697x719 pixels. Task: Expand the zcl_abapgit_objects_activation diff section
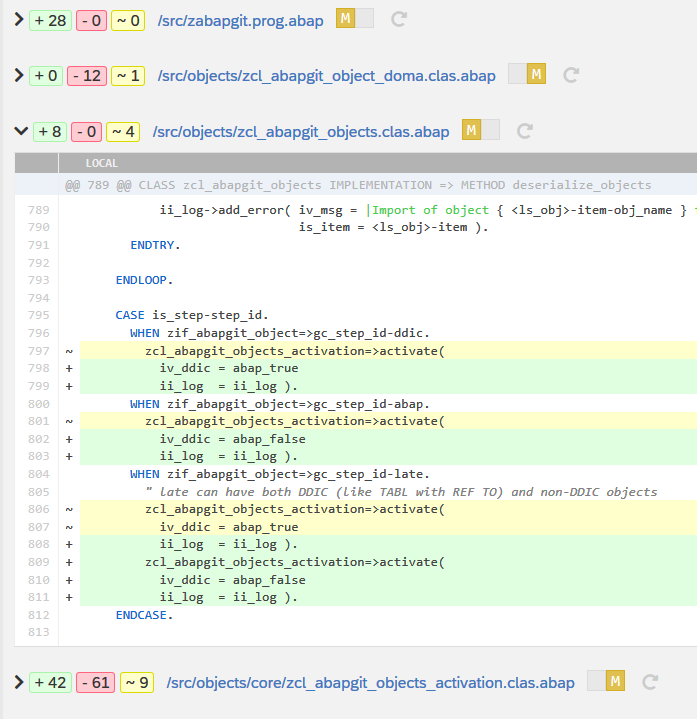pos(19,682)
